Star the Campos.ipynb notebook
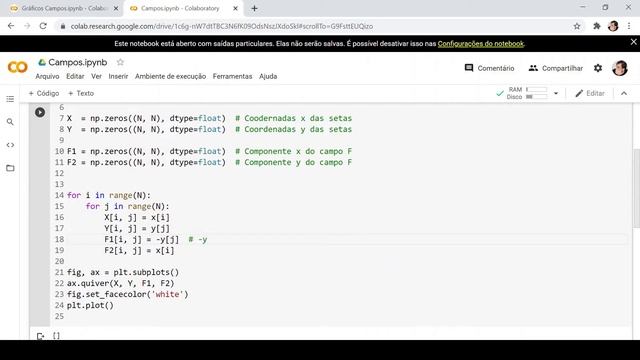 (120, 62)
